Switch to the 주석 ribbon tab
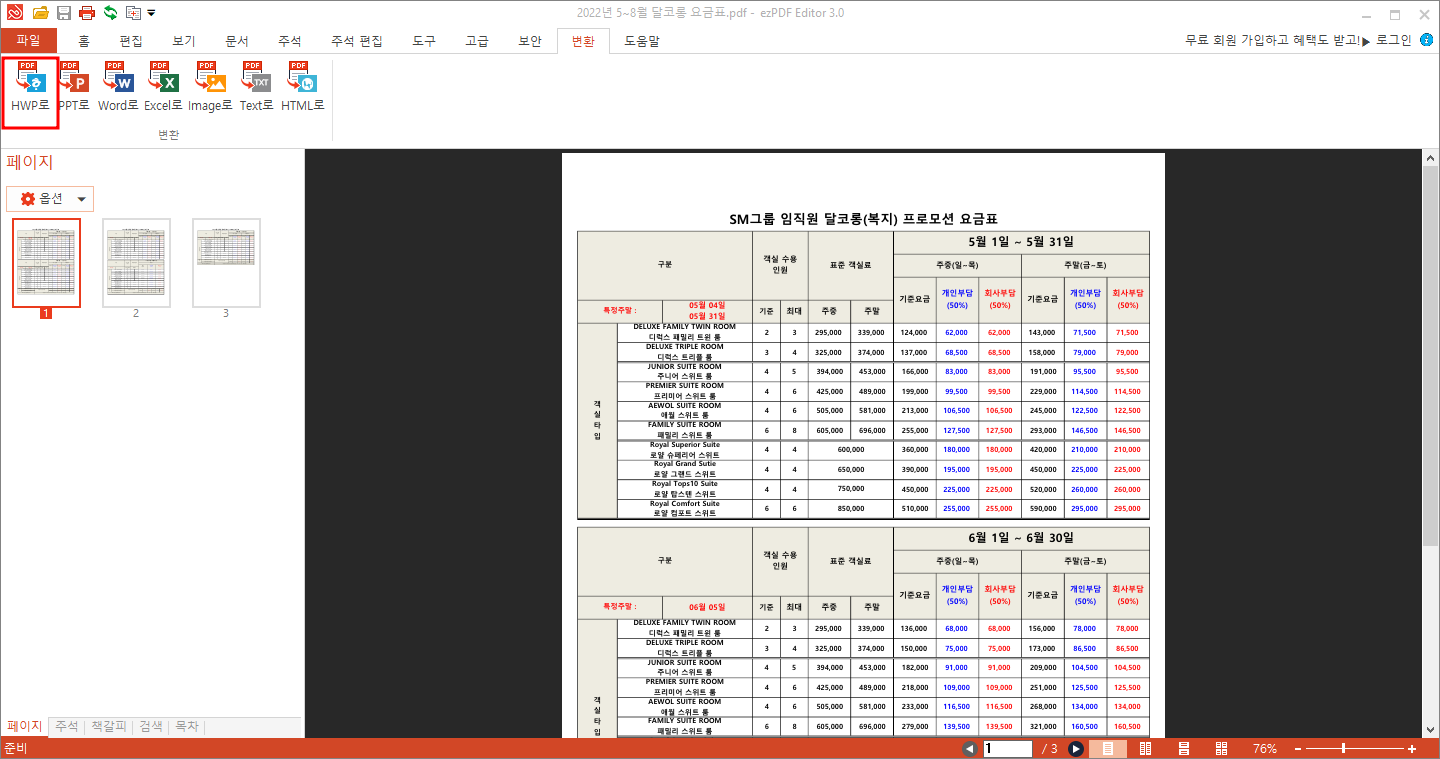The width and height of the screenshot is (1440, 759). (290, 41)
